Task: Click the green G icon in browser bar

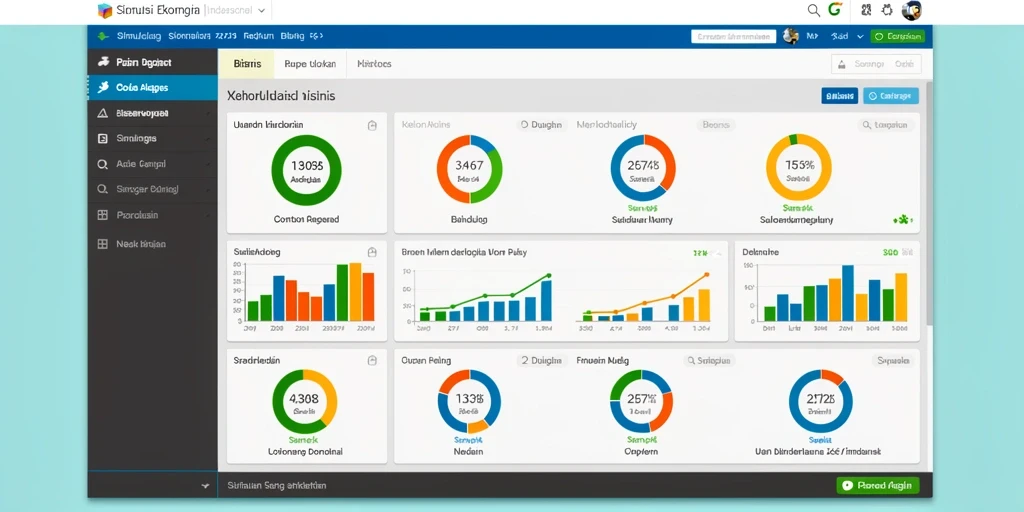Action: tap(834, 10)
